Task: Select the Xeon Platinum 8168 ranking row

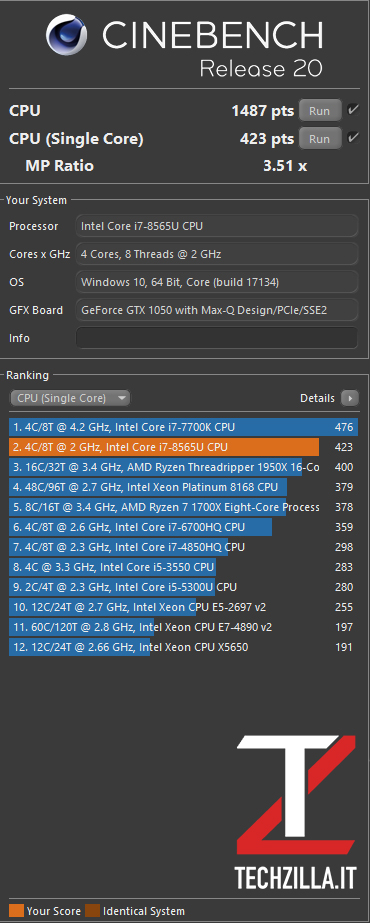Action: click(184, 487)
